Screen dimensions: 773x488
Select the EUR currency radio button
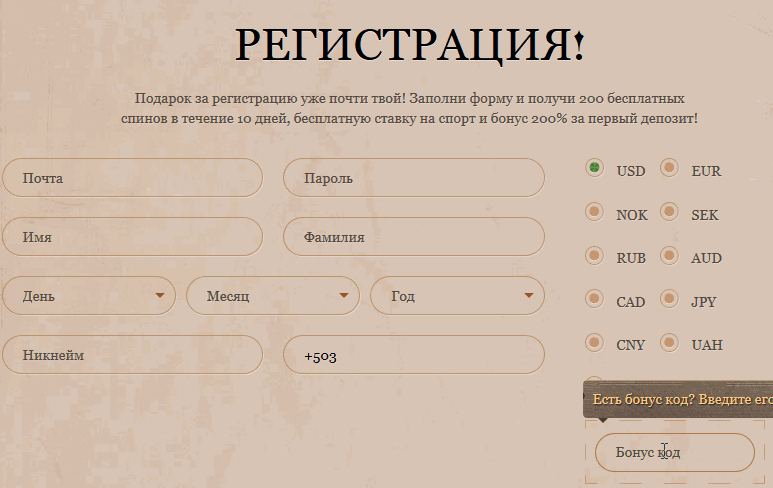669,168
